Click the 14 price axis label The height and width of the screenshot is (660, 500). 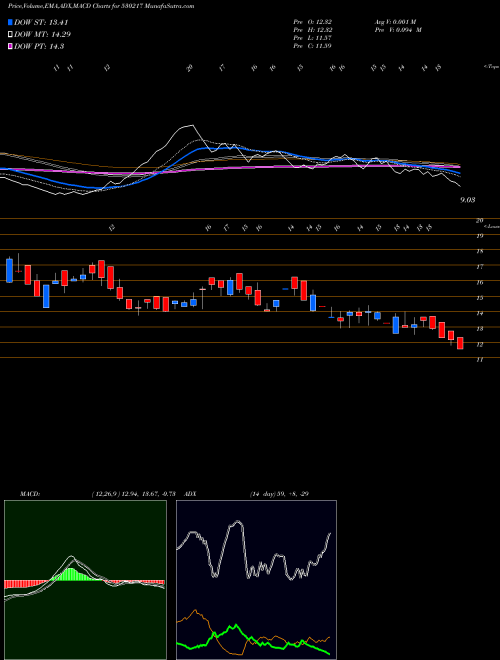479,313
